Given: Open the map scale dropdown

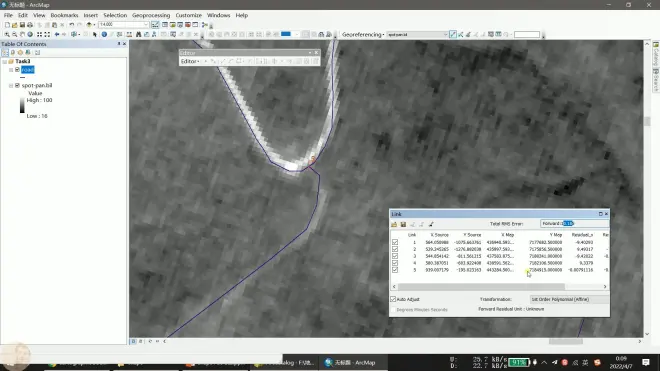Looking at the screenshot, I should pyautogui.click(x=146, y=25).
